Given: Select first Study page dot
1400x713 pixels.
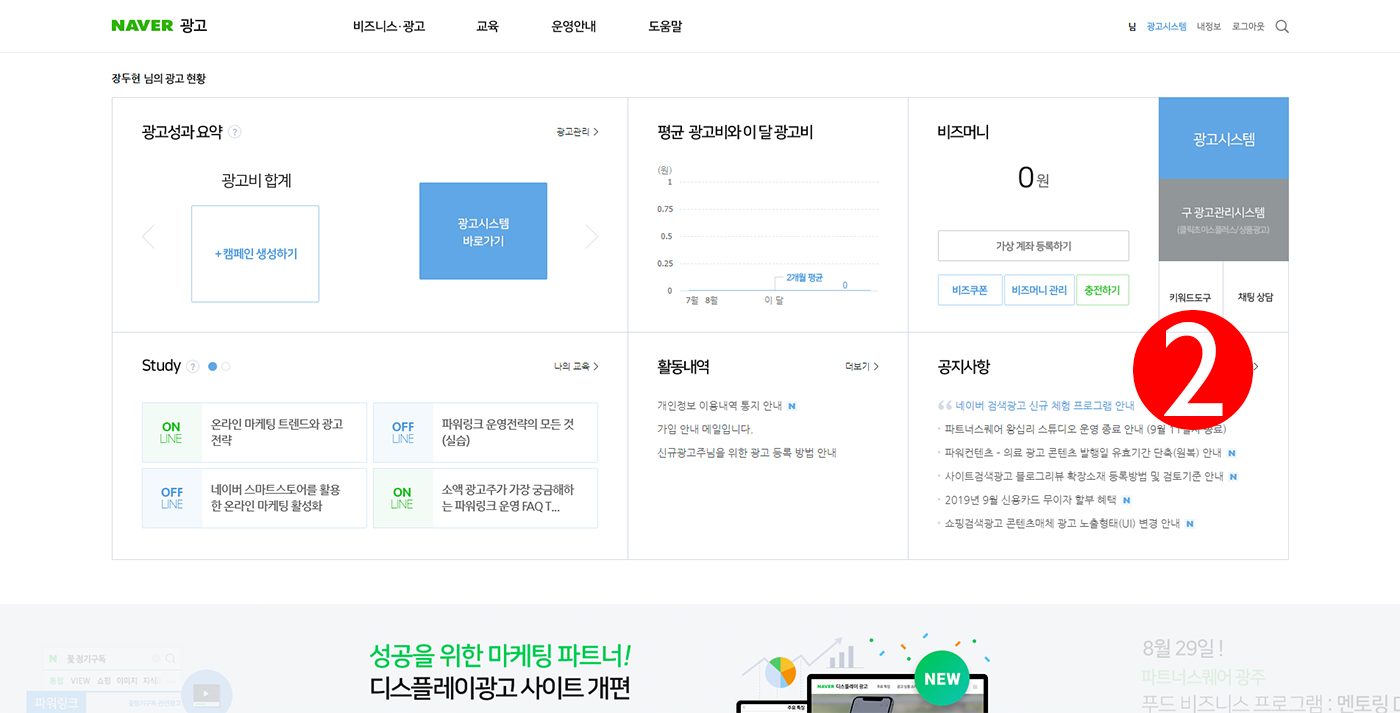Looking at the screenshot, I should (x=212, y=367).
